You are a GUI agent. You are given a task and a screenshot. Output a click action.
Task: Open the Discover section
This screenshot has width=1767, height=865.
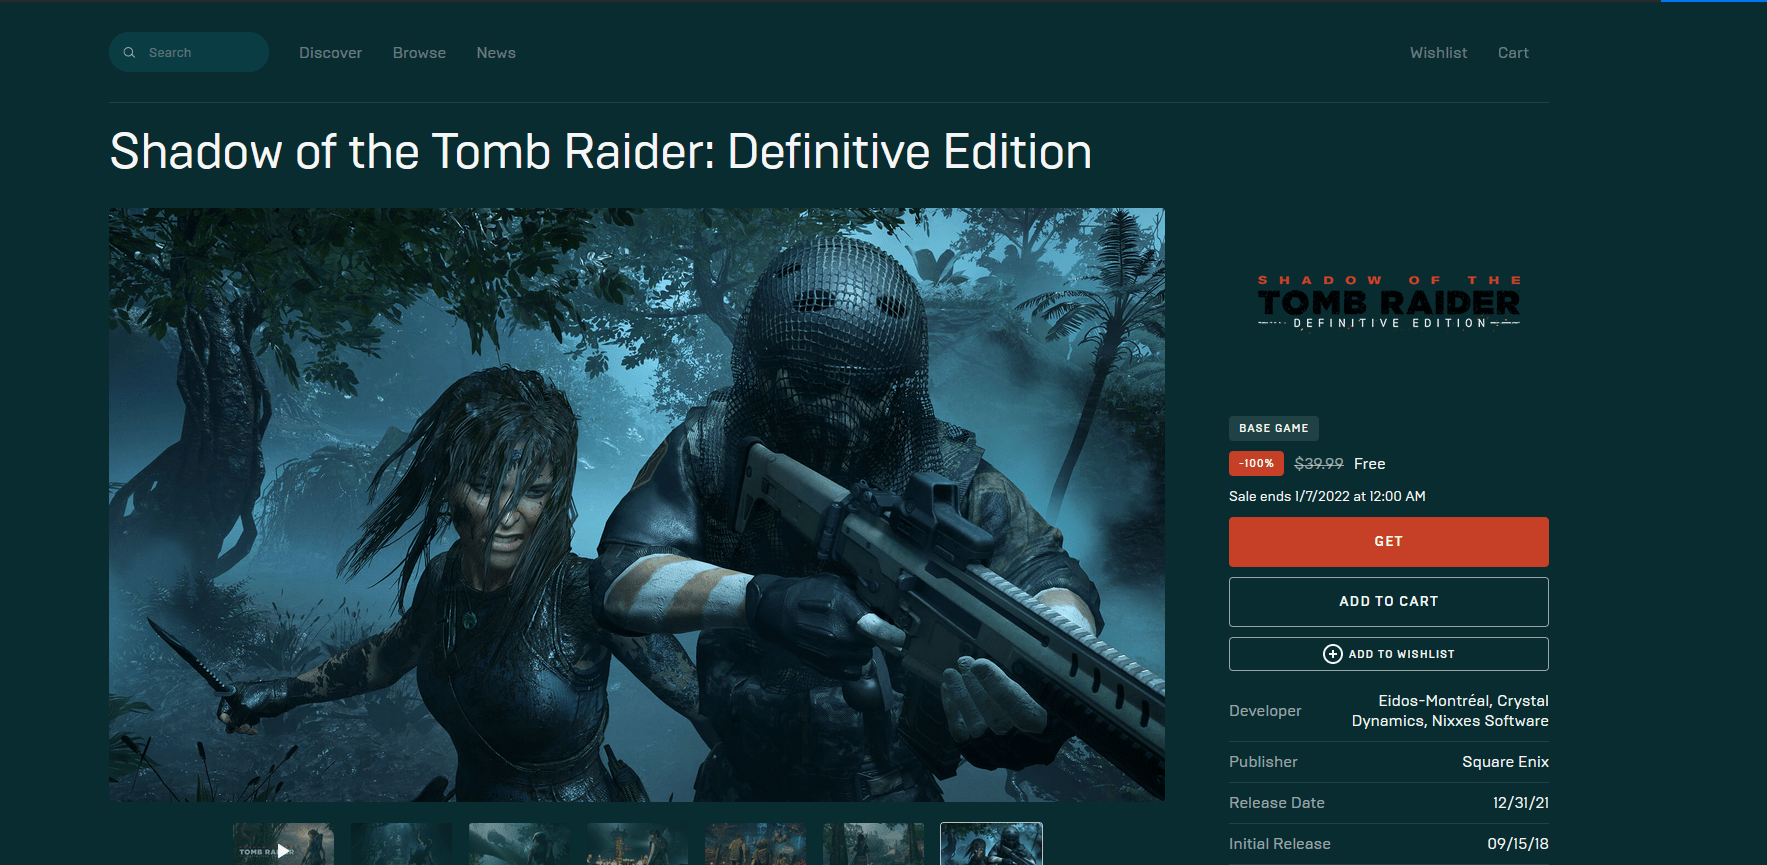[x=330, y=53]
